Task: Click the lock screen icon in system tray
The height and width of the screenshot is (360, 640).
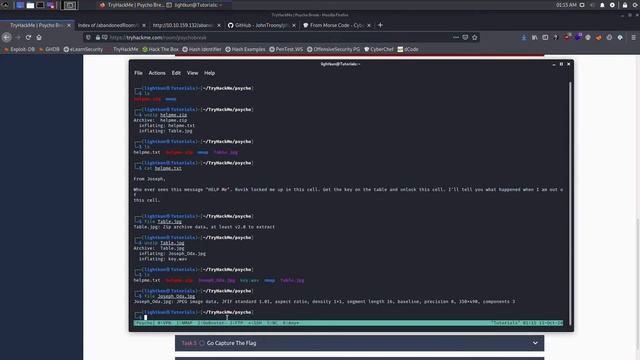Action: (625, 5)
